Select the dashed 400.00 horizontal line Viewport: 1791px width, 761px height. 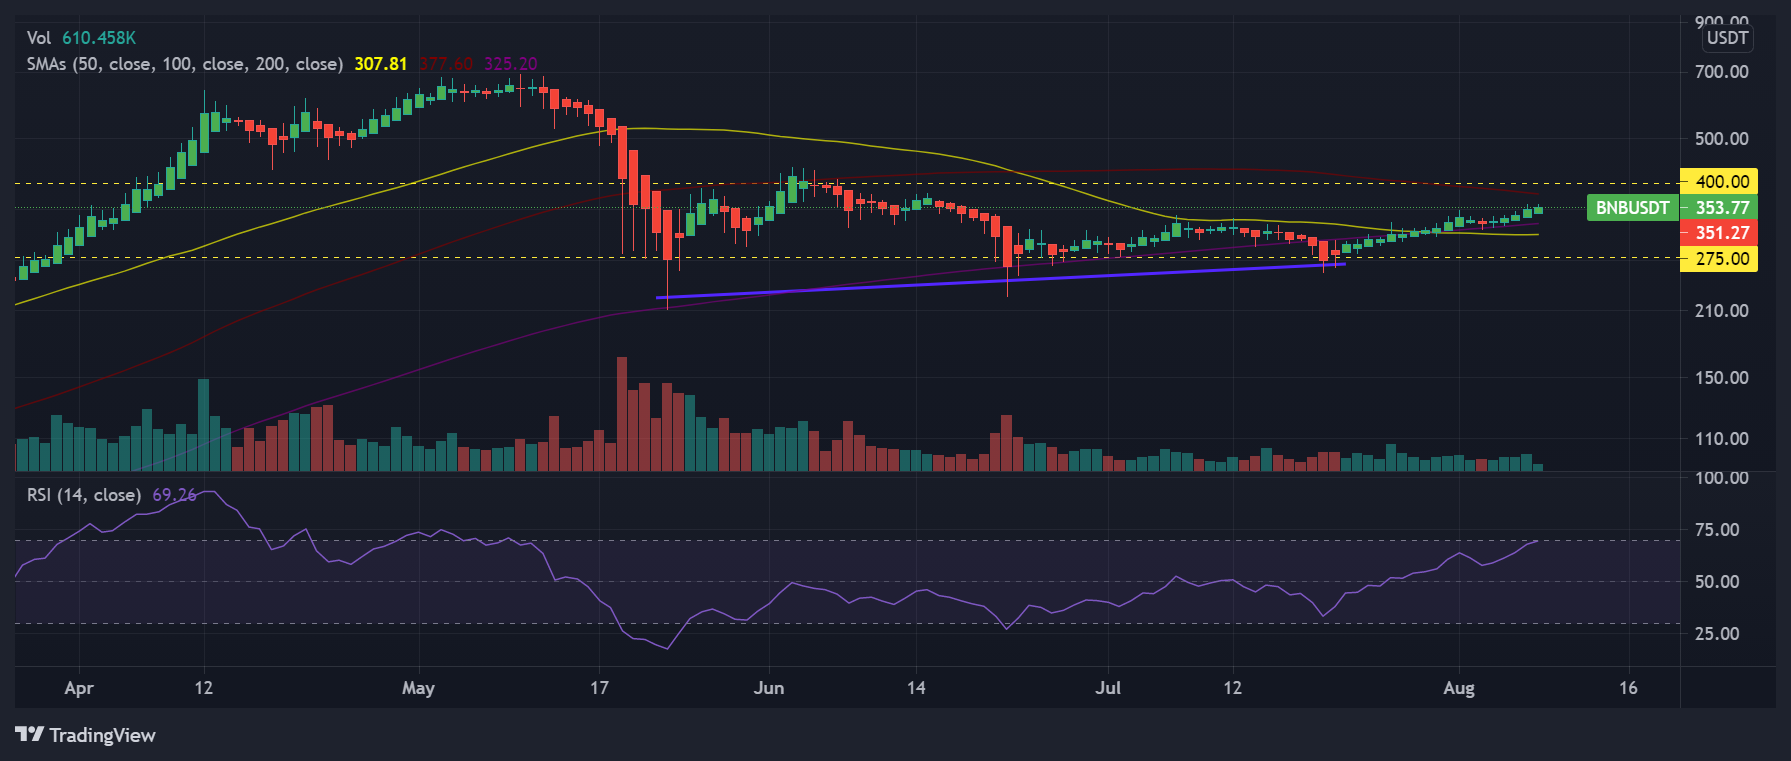tap(845, 183)
